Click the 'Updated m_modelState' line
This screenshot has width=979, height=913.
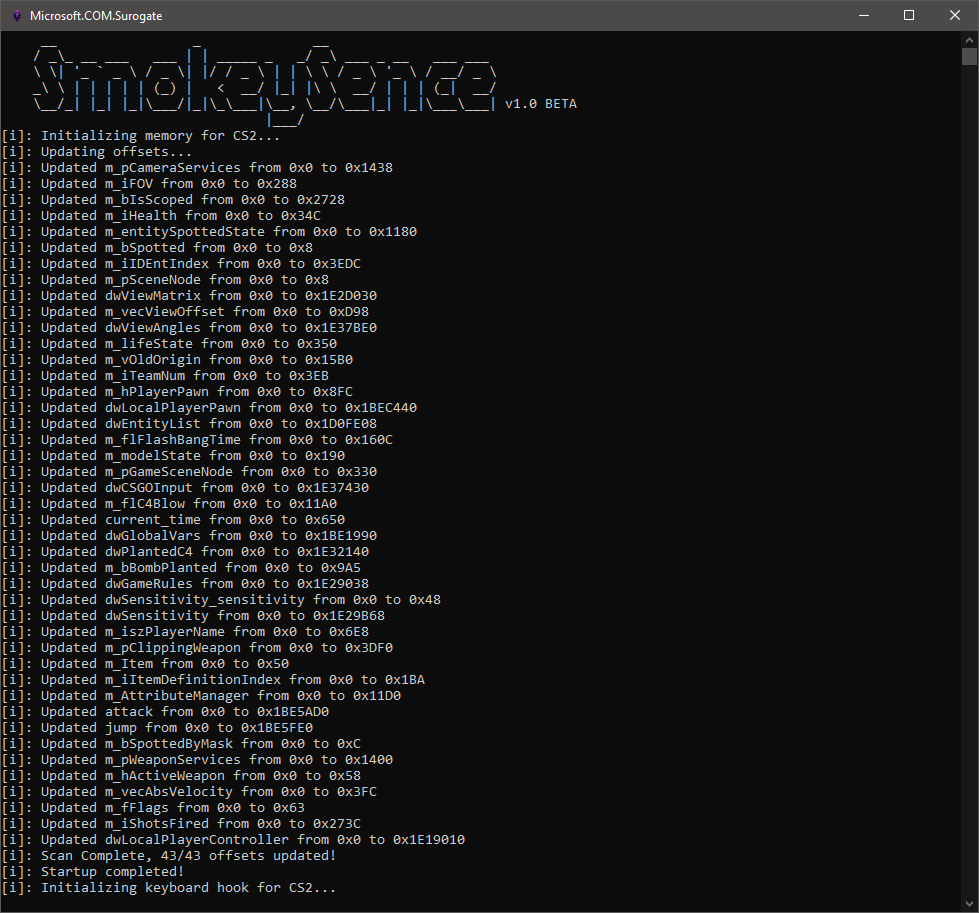[x=173, y=456]
